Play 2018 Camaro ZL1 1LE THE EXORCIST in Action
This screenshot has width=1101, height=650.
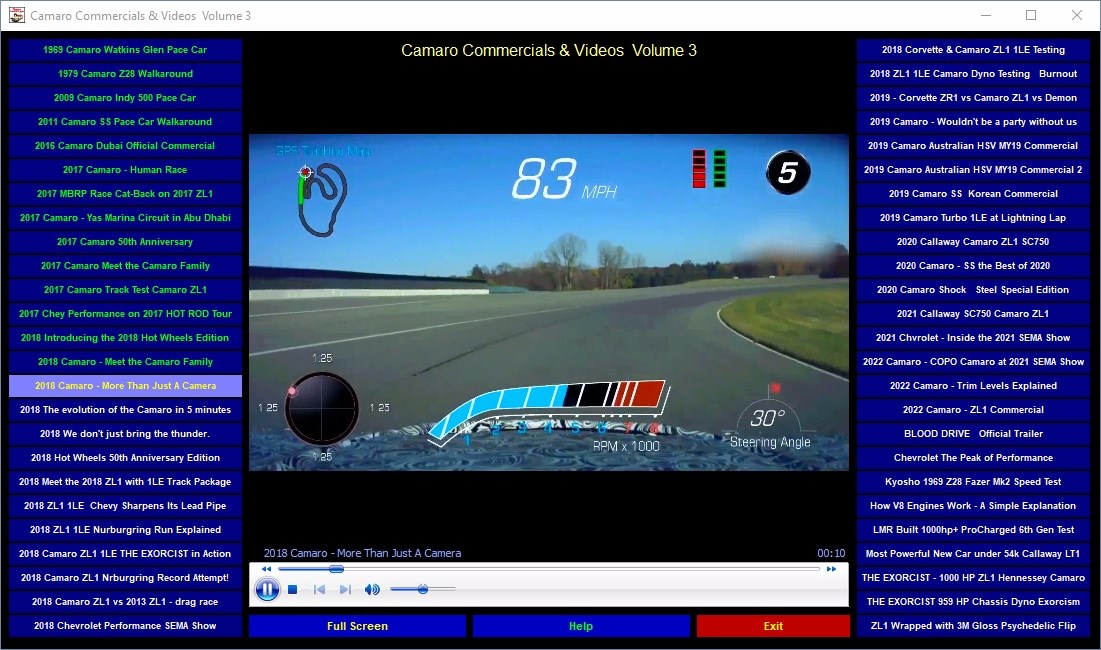(125, 554)
